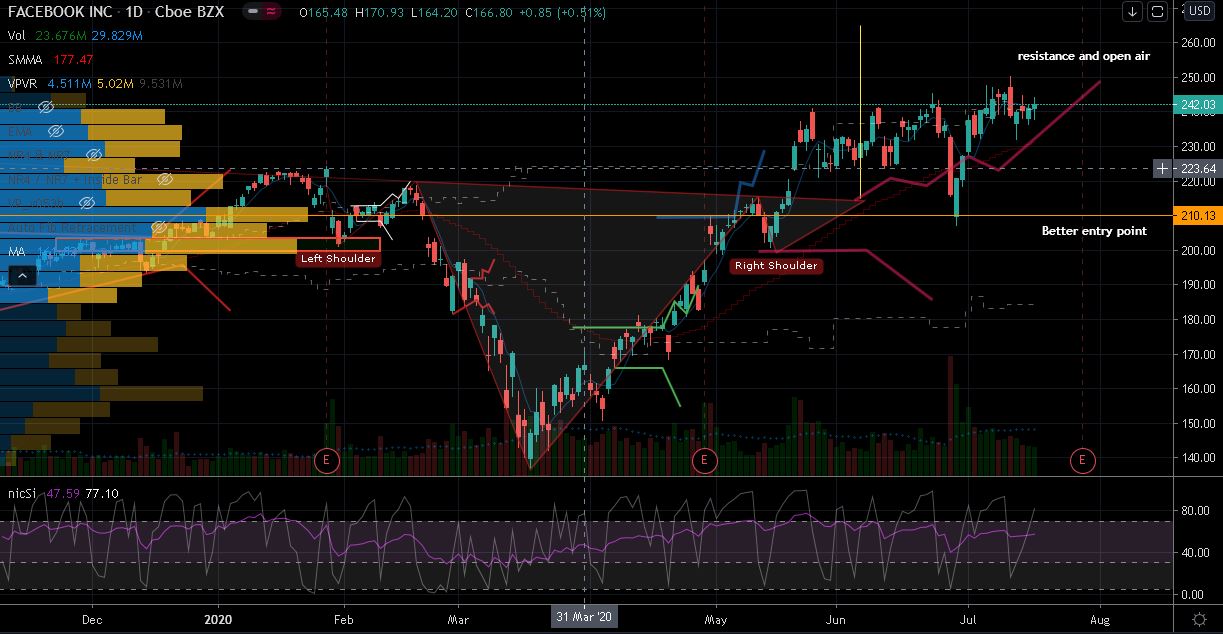Unhide NR4 / NR7 + Inside Bar indicator

(167, 180)
